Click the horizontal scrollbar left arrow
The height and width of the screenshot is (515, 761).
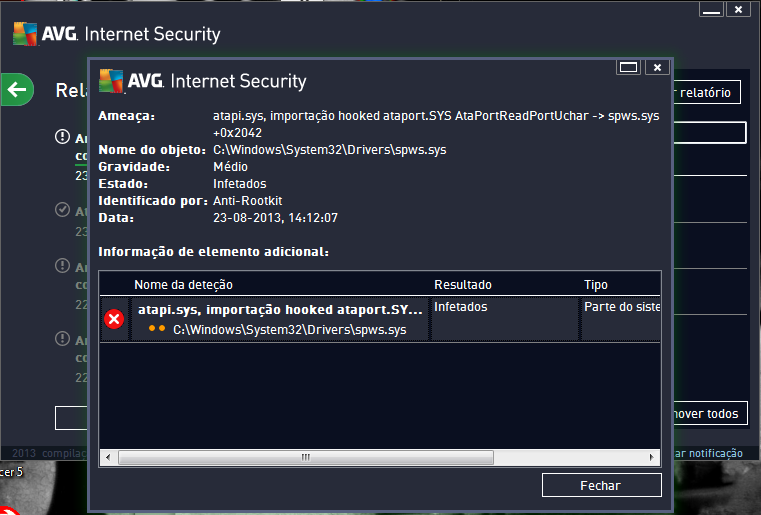click(107, 457)
